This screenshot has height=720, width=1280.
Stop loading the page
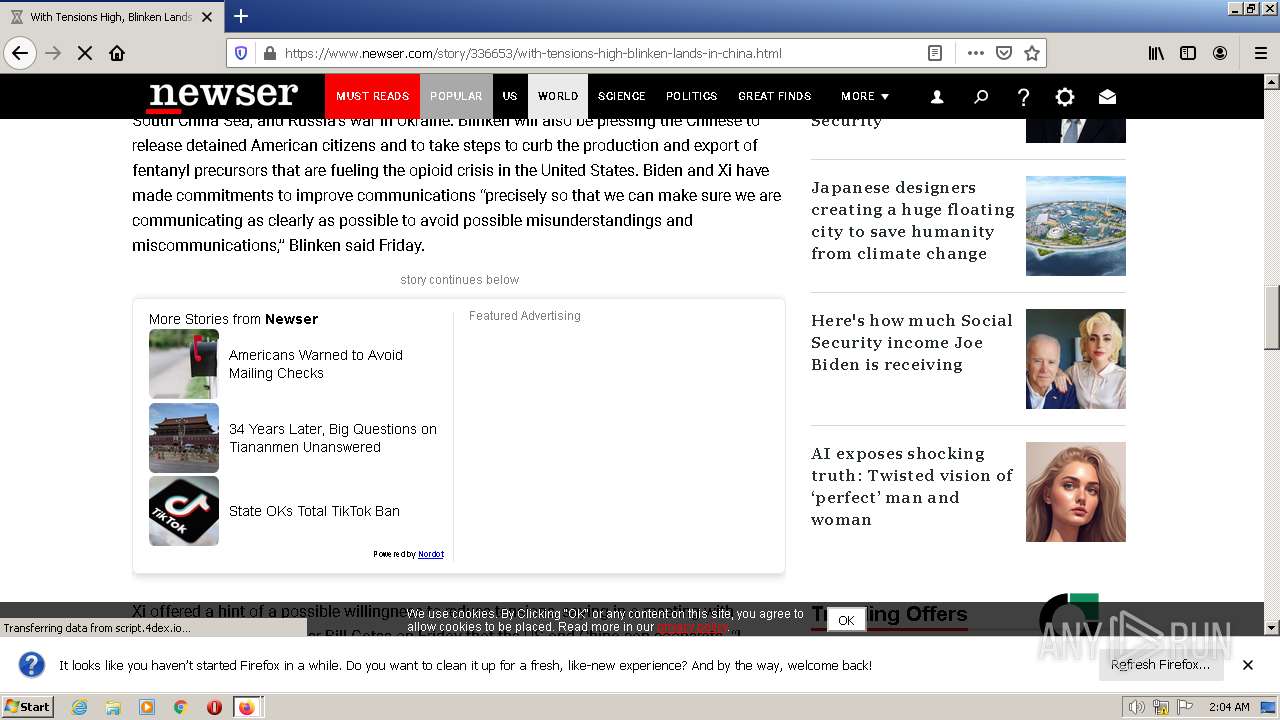coord(85,53)
